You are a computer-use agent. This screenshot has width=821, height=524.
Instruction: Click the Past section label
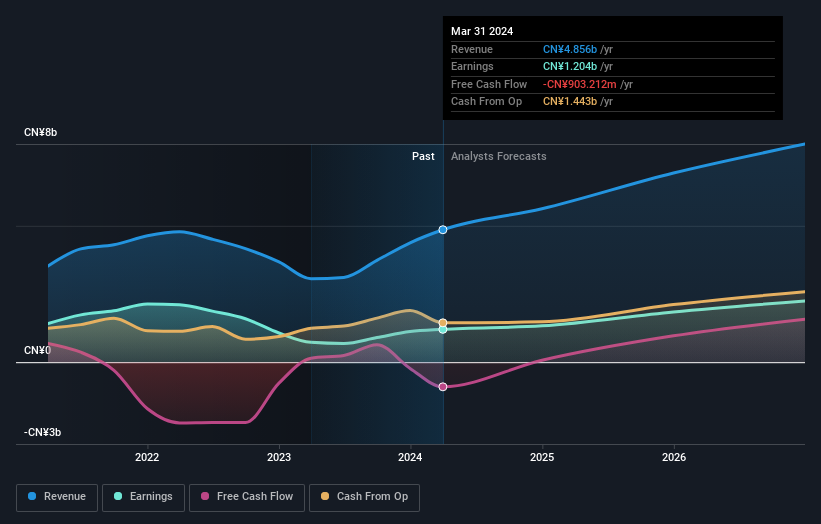tap(423, 156)
